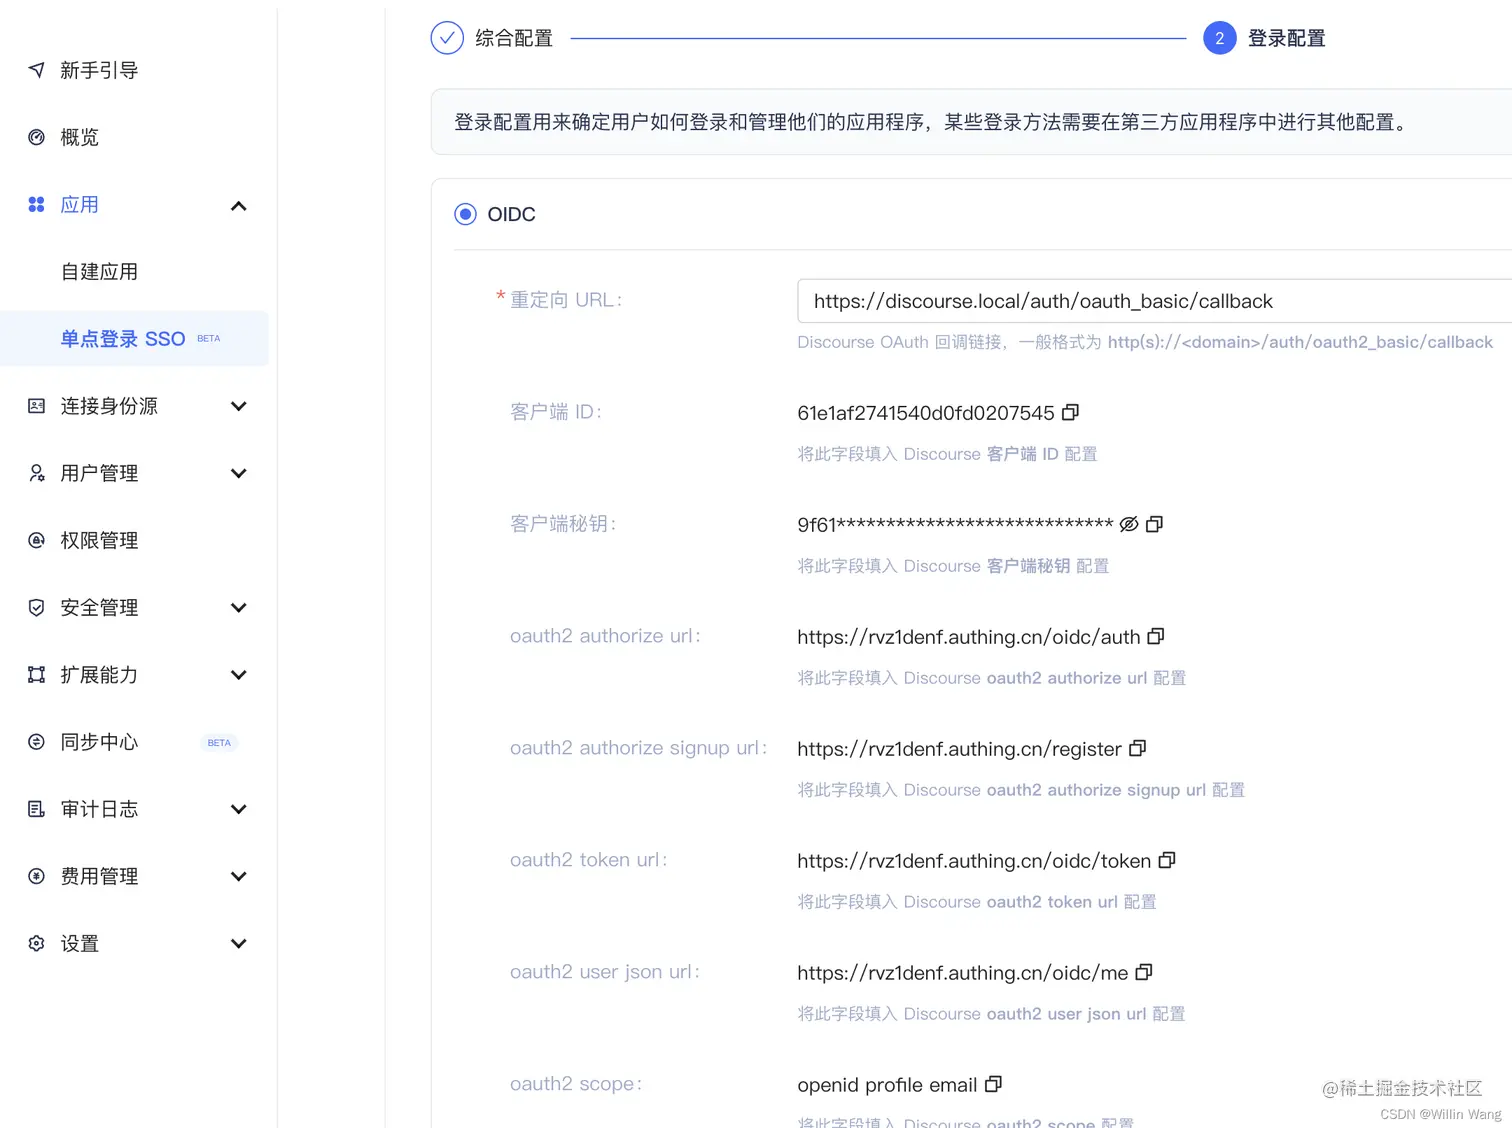This screenshot has height=1128, width=1512.
Task: Expand the 安全管理 section
Action: [x=239, y=607]
